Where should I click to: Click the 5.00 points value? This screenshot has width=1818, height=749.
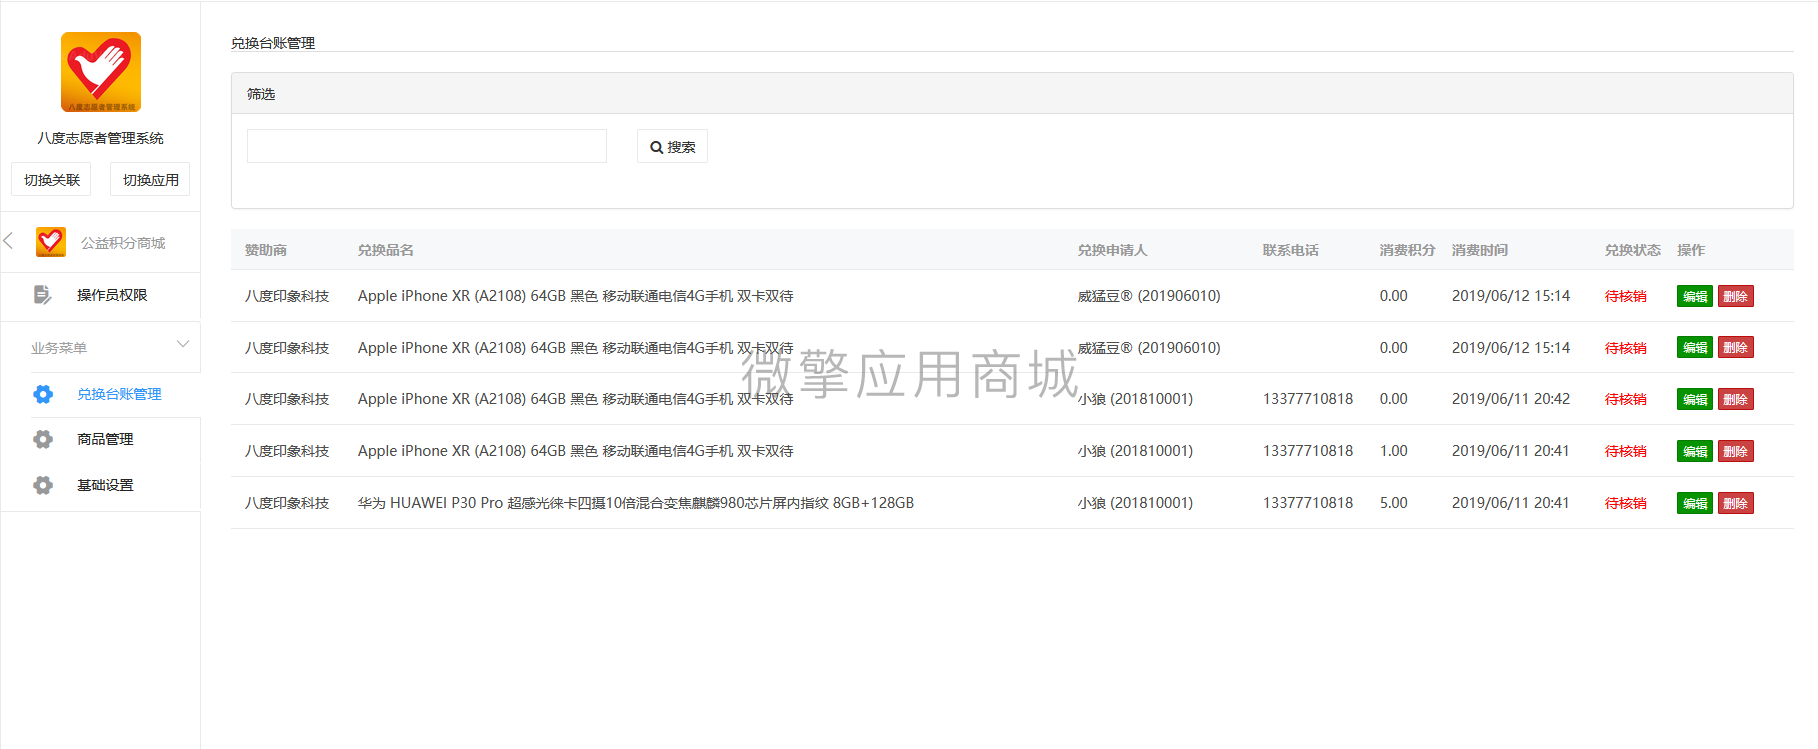click(x=1394, y=503)
